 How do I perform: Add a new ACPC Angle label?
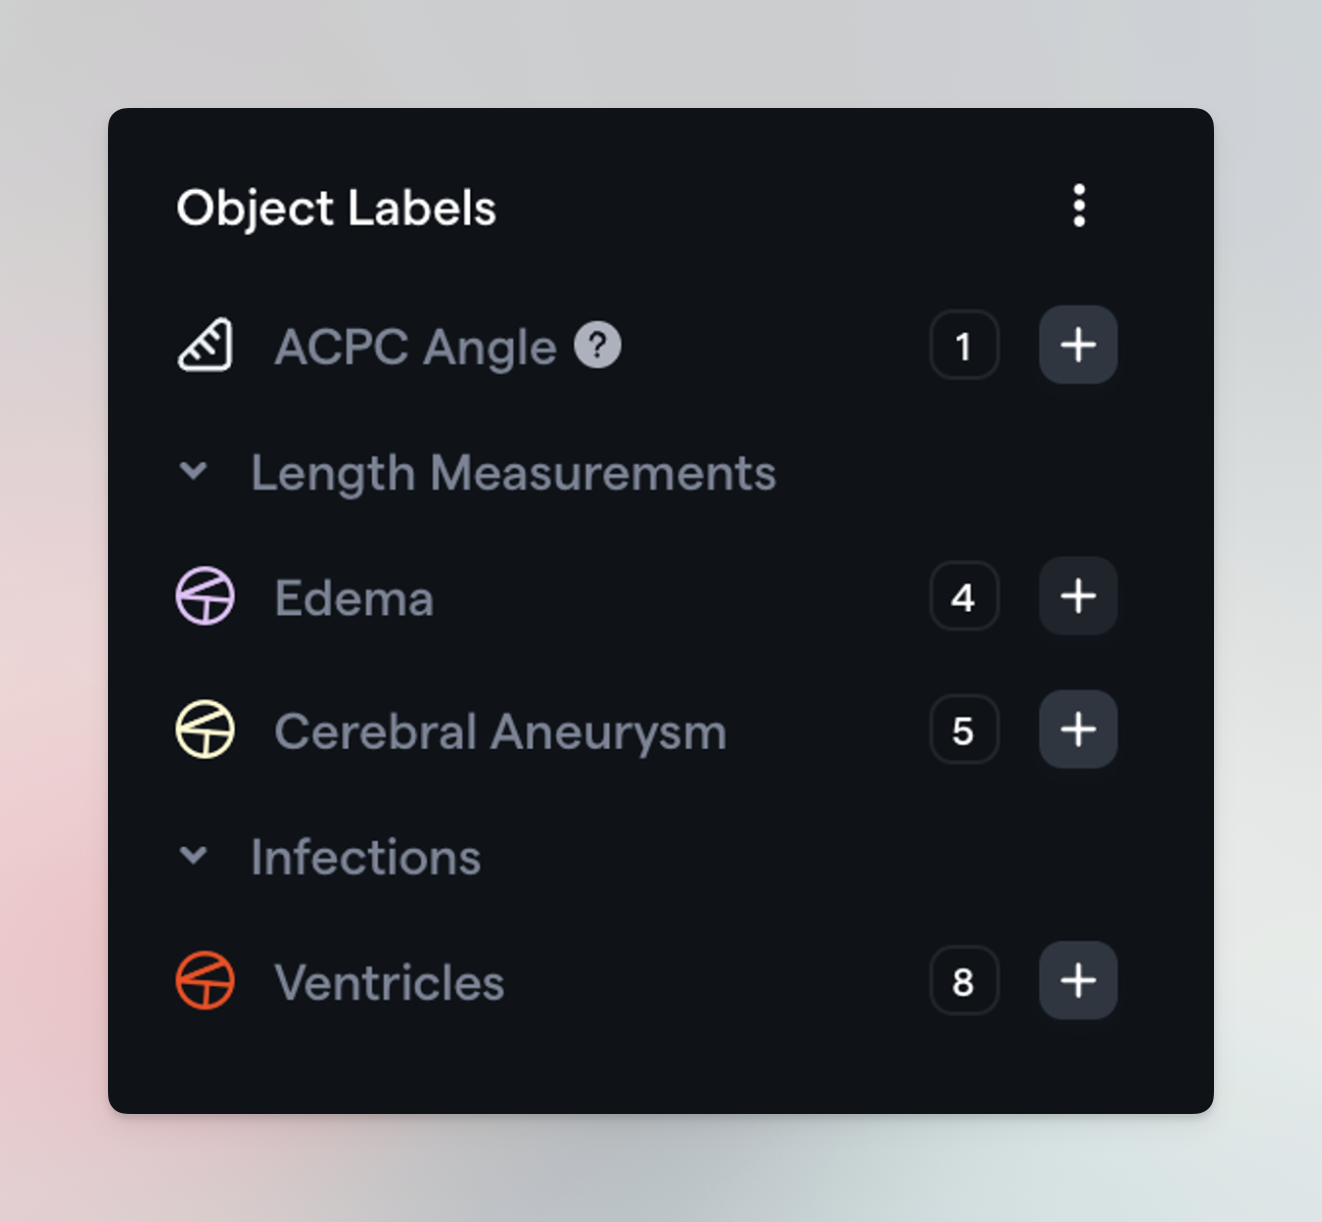1078,345
